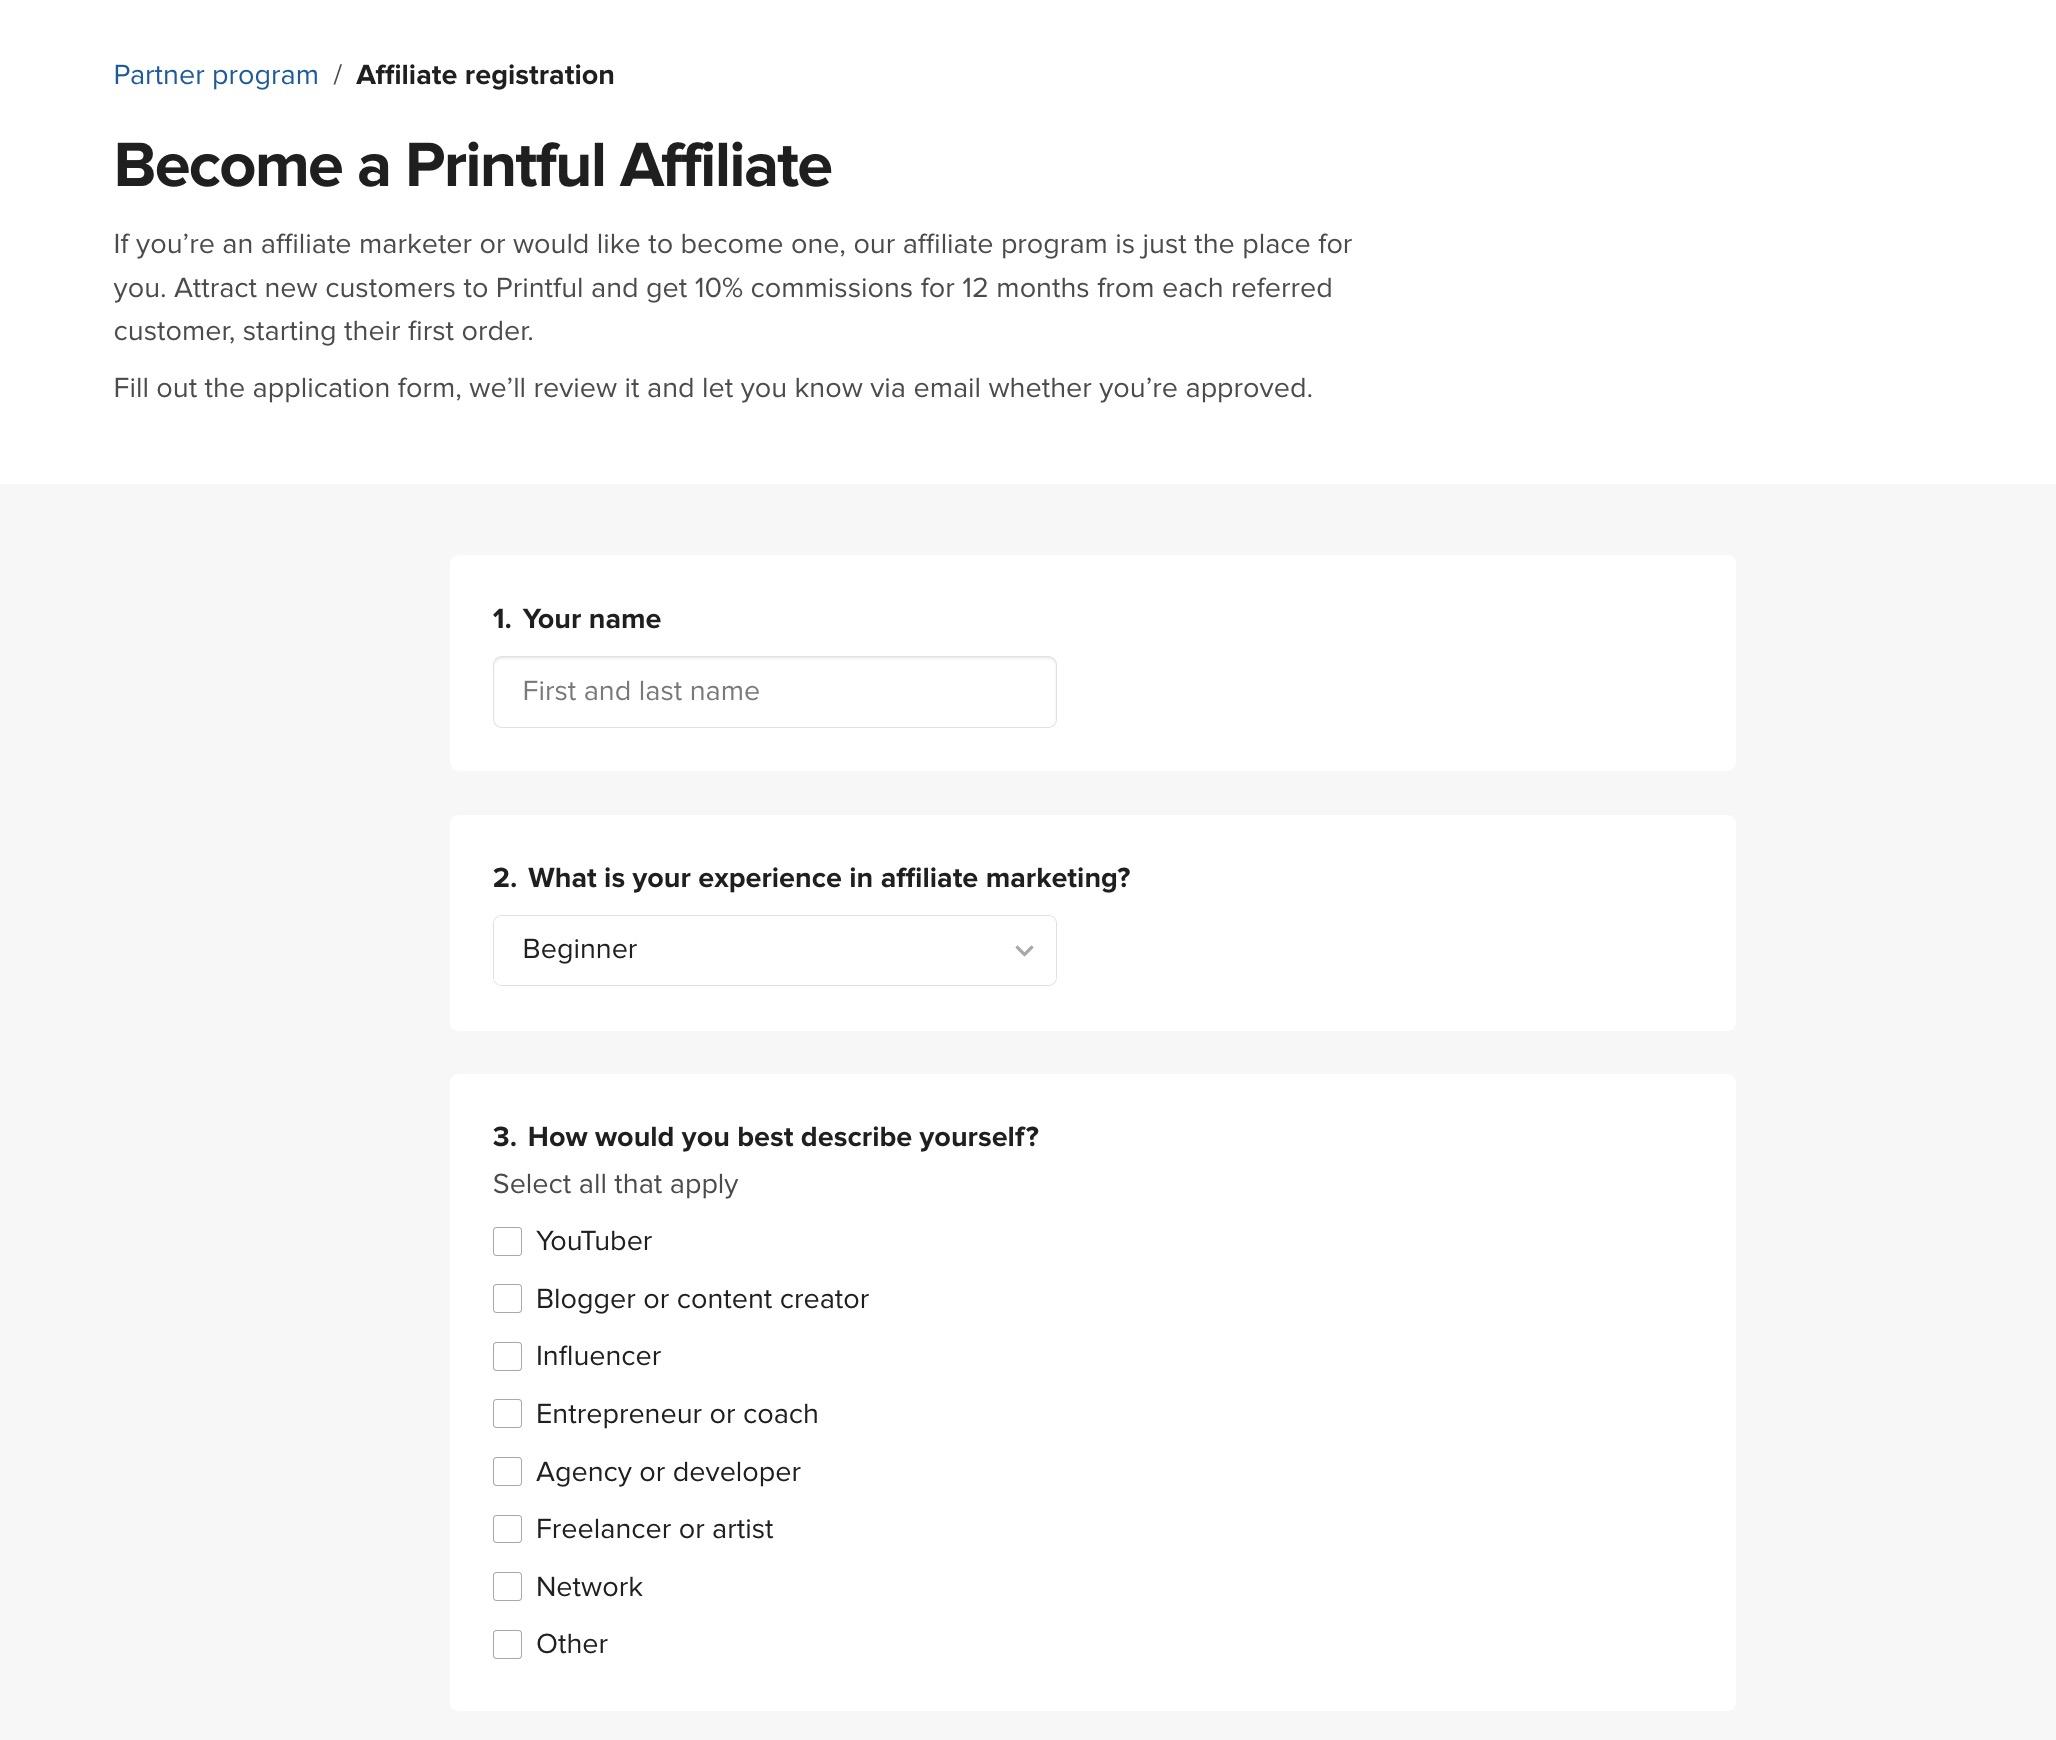
Task: Check the YouTuber checkbox
Action: pyautogui.click(x=507, y=1241)
